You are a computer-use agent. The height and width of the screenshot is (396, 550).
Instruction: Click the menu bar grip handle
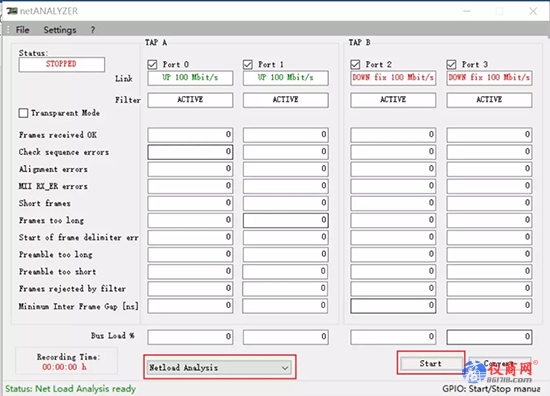(8, 30)
